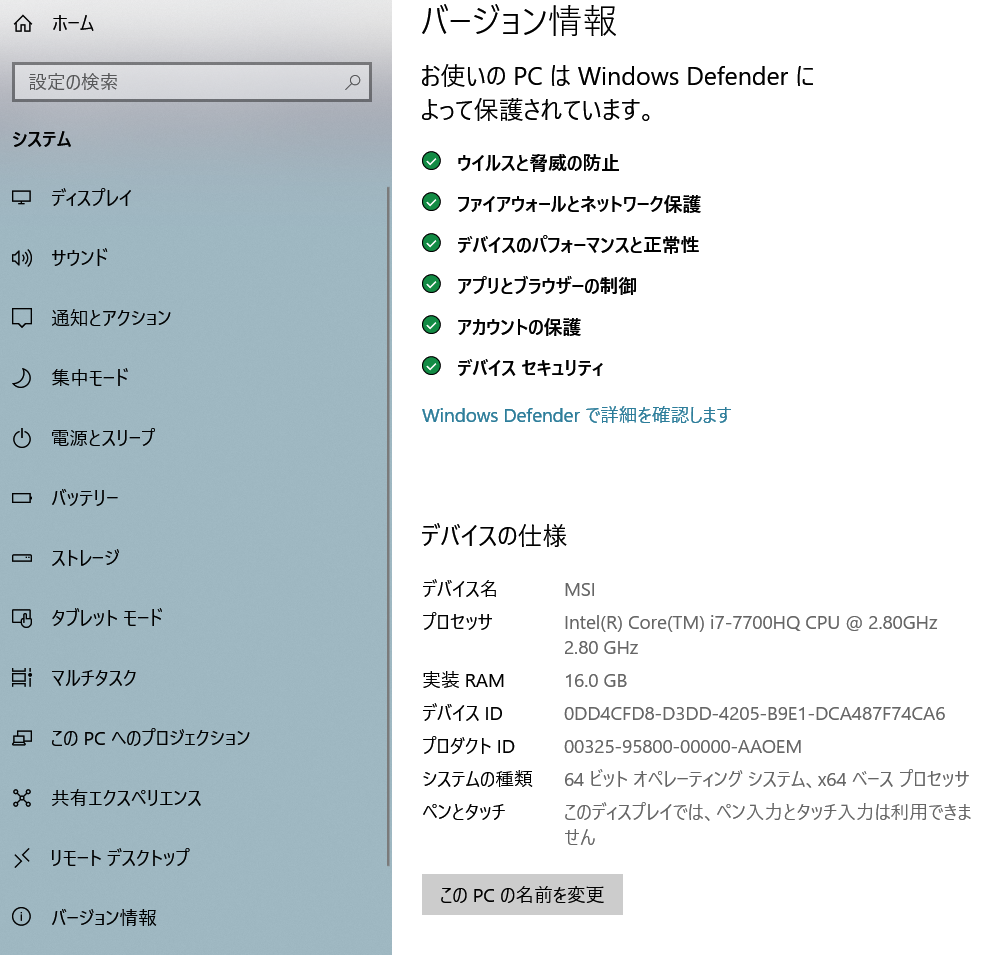This screenshot has height=955, width=984.
Task: Click the Power & sleep icon
Action: coord(22,438)
